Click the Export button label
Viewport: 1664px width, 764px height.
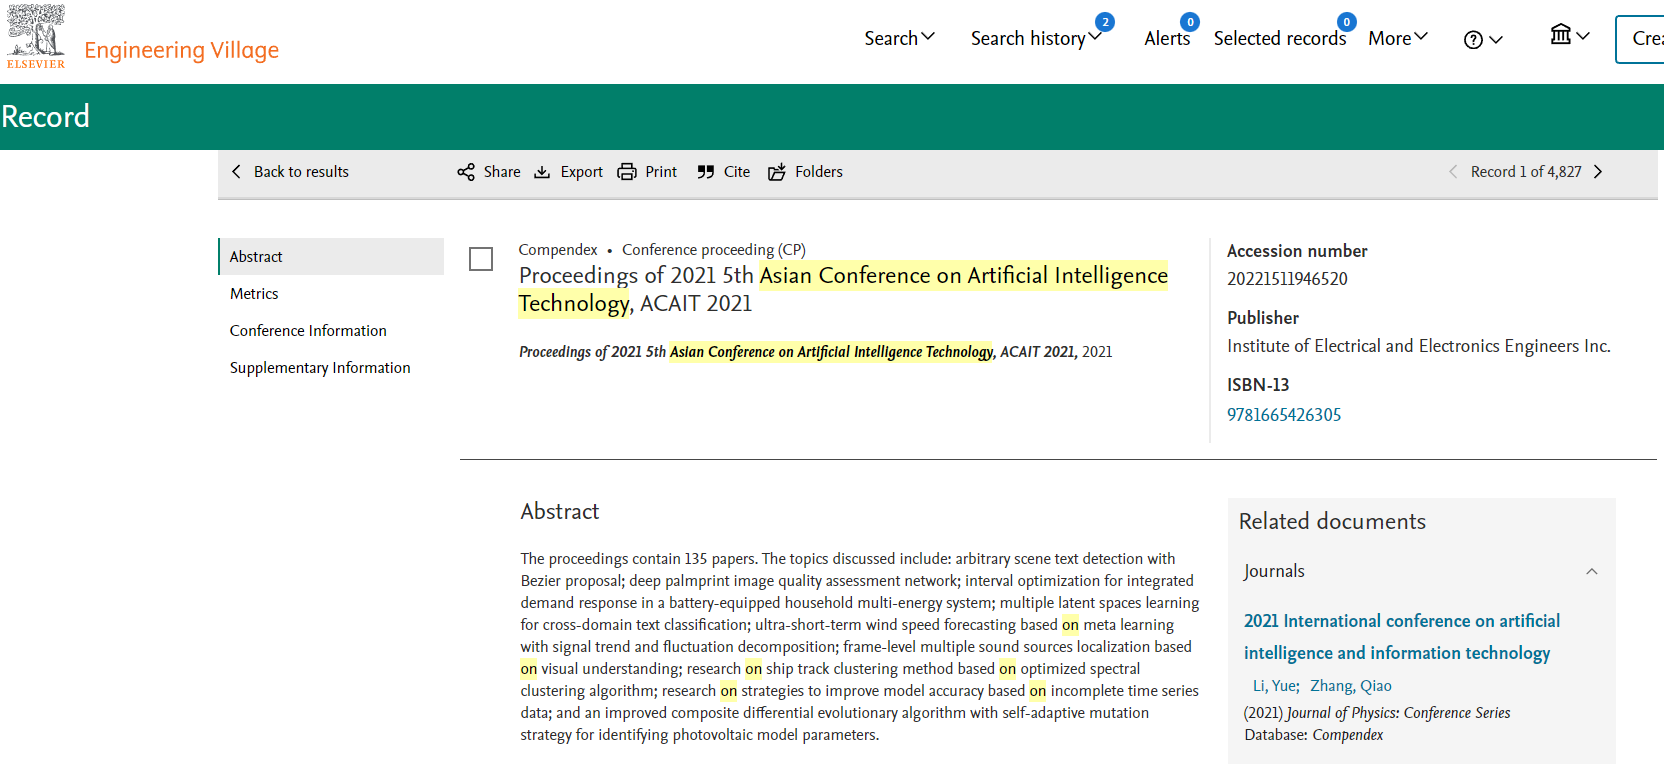pyautogui.click(x=582, y=172)
